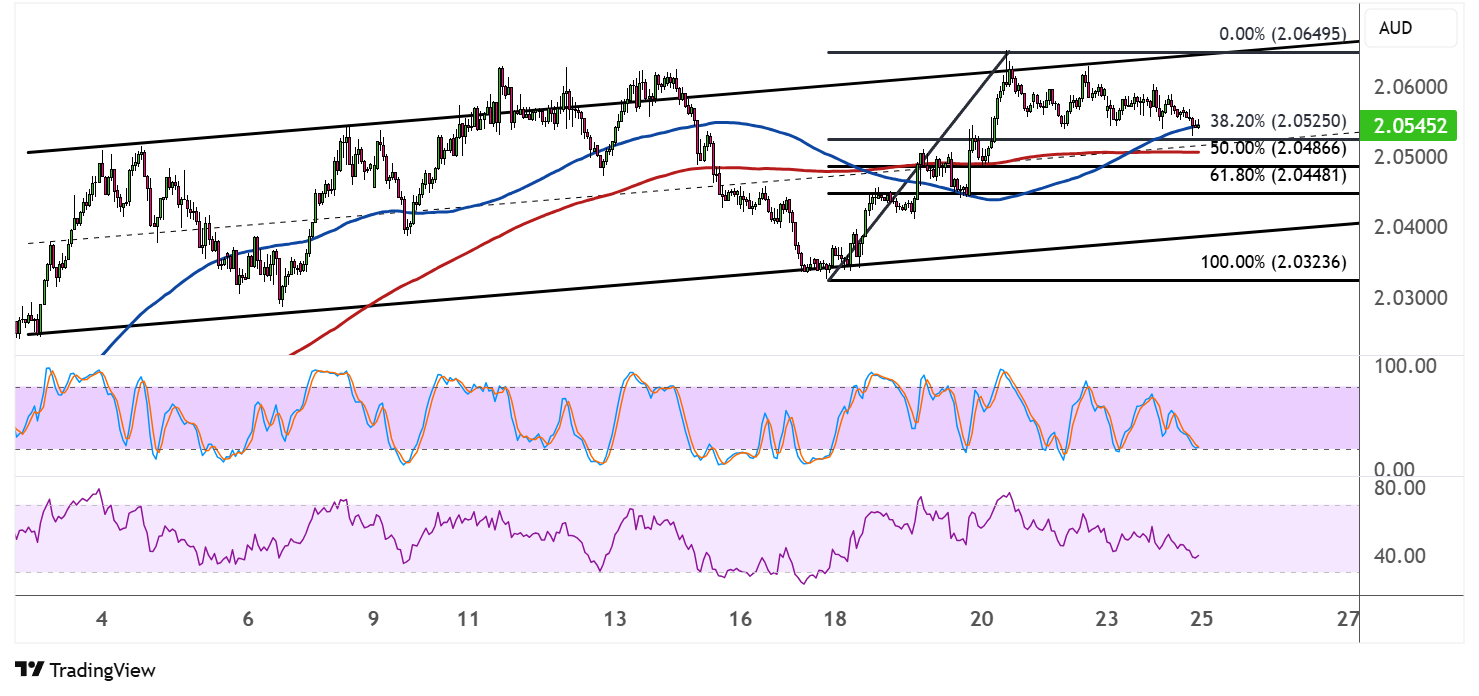
Task: Click date label 4 on time axis
Action: (102, 619)
